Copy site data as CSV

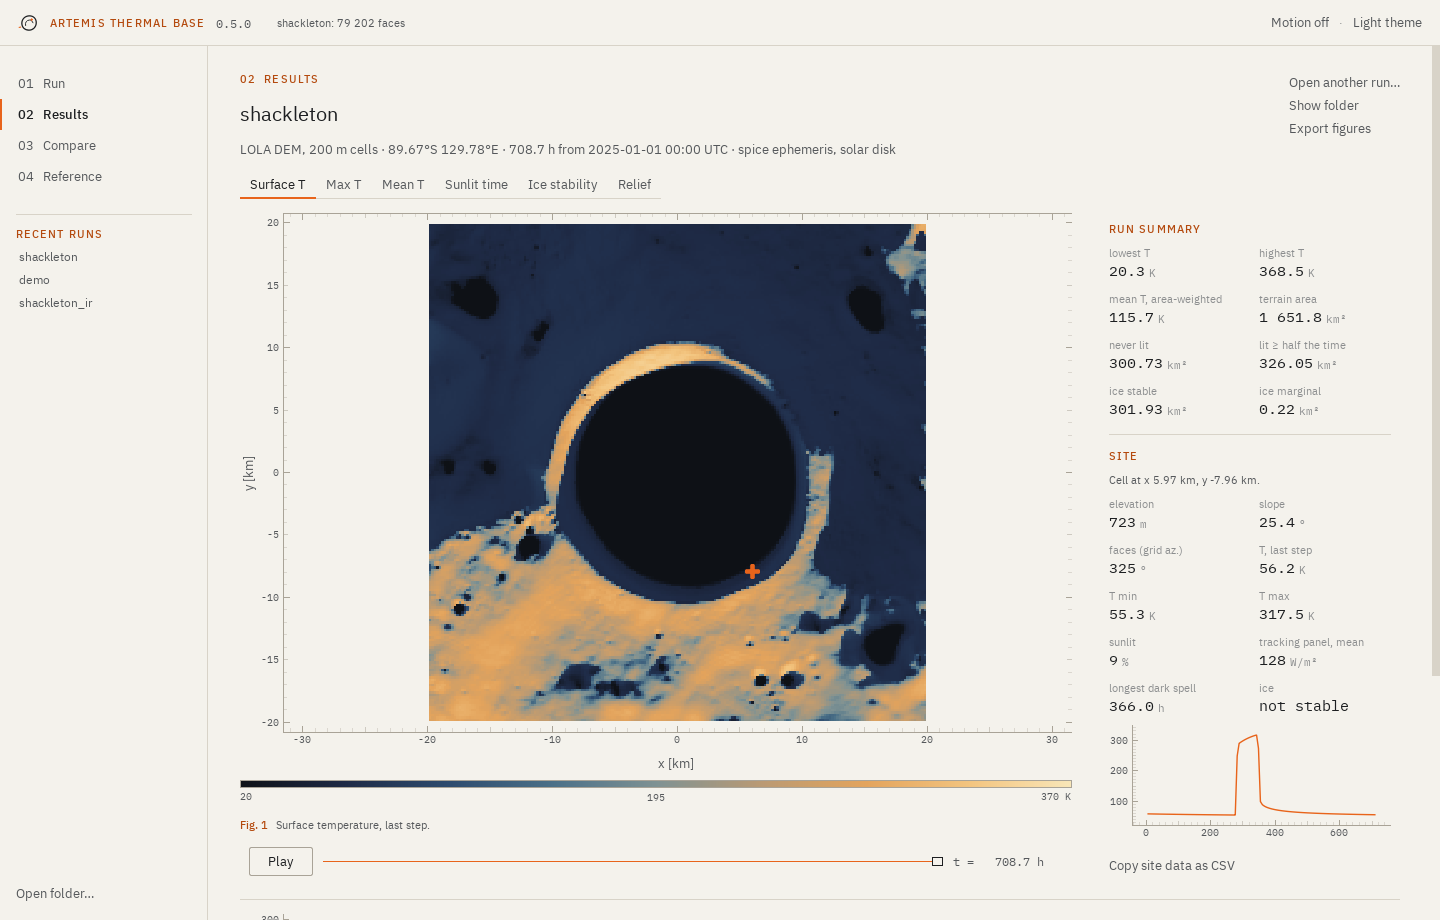[1172, 866]
